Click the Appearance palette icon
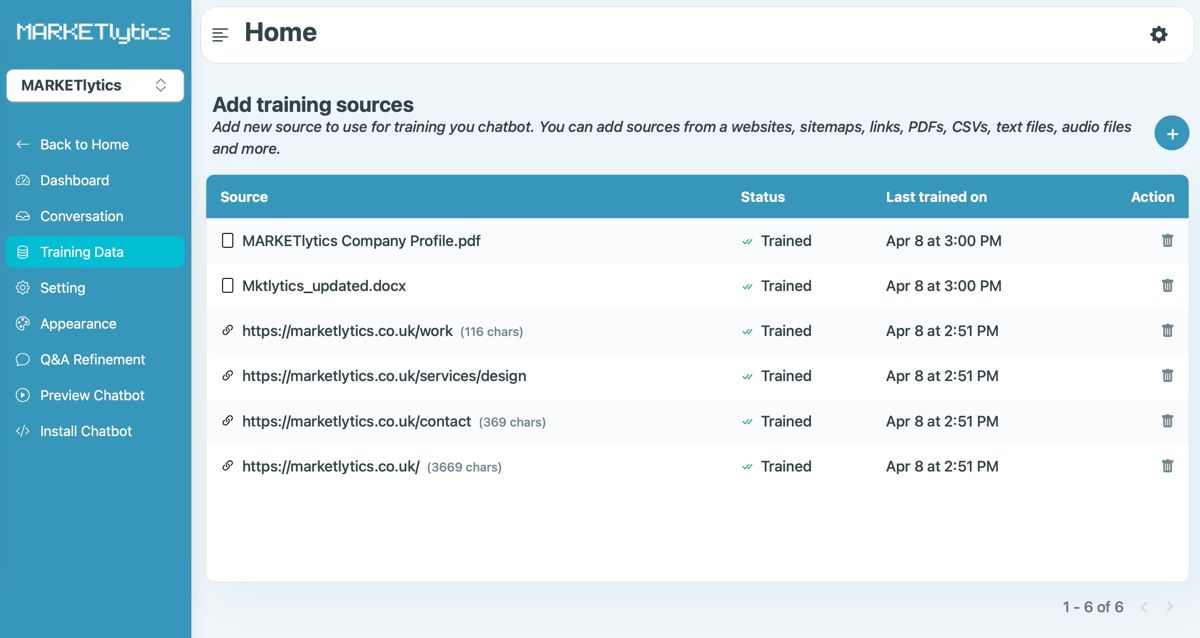The height and width of the screenshot is (638, 1200). pos(23,324)
